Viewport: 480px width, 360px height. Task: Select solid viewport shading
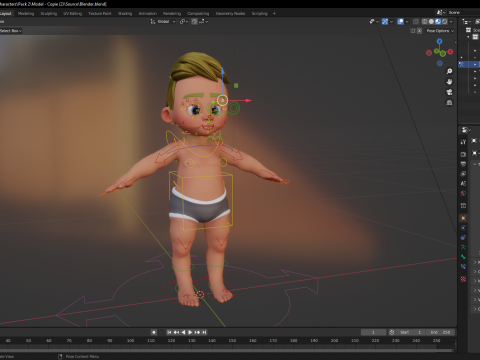pos(431,22)
